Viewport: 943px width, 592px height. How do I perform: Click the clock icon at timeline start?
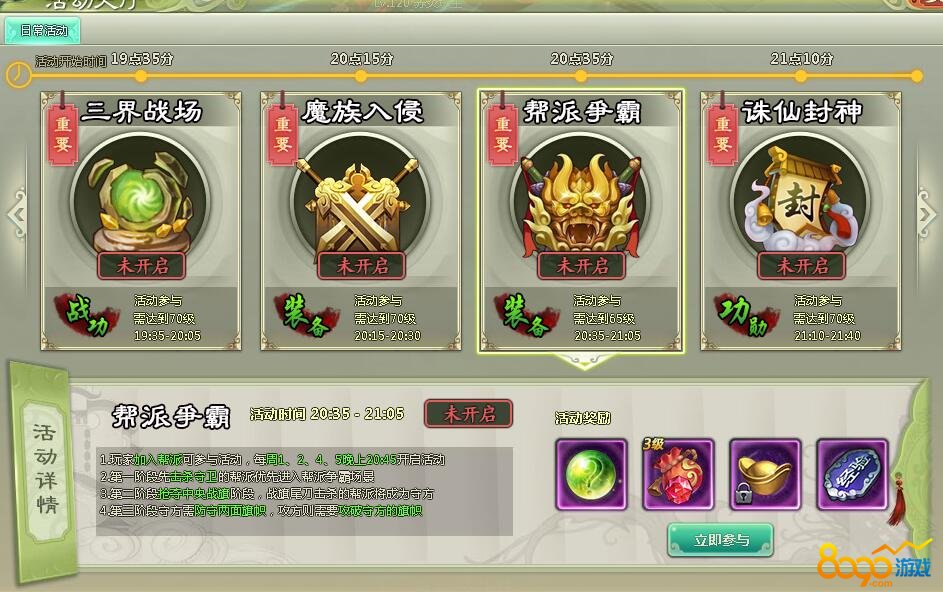pos(19,75)
